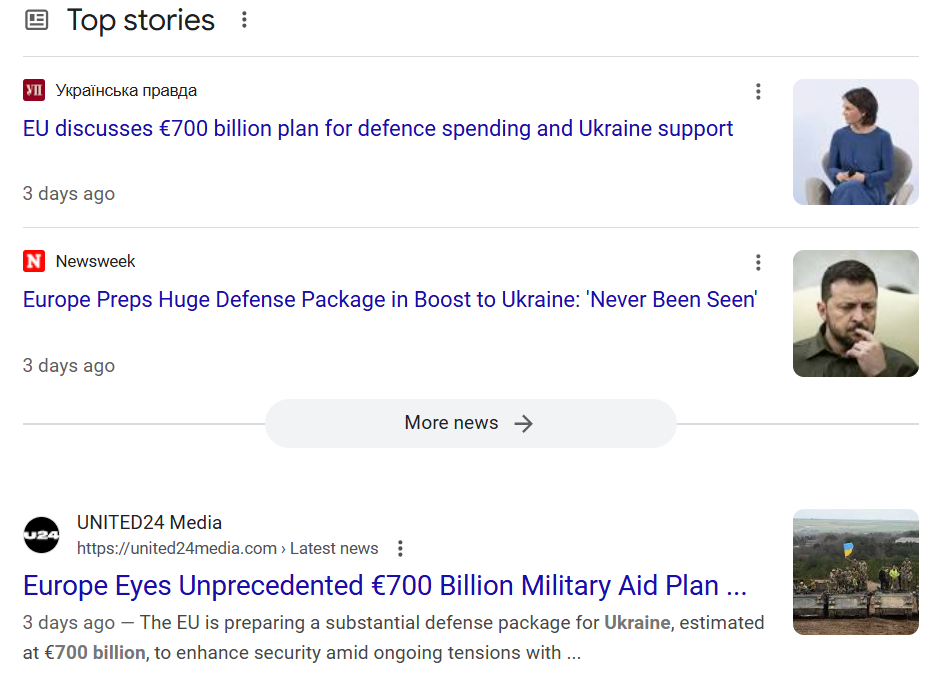Click the UNITED24 Media site name
Viewport: 942px width, 681px height.
coord(149,523)
